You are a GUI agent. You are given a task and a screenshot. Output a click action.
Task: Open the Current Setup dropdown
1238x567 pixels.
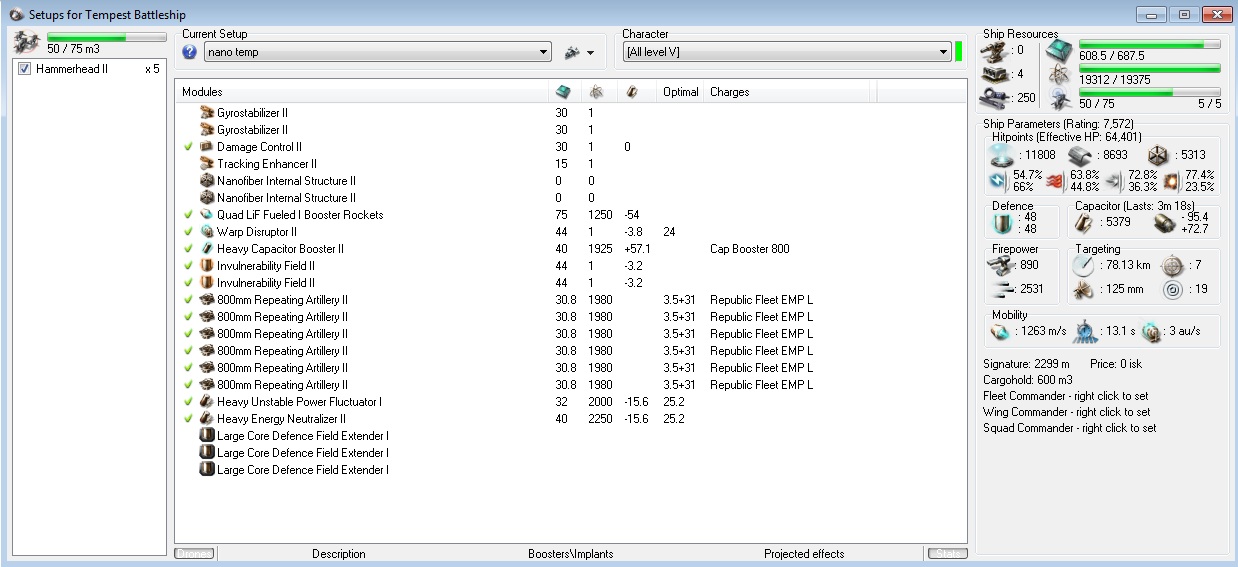coord(543,52)
